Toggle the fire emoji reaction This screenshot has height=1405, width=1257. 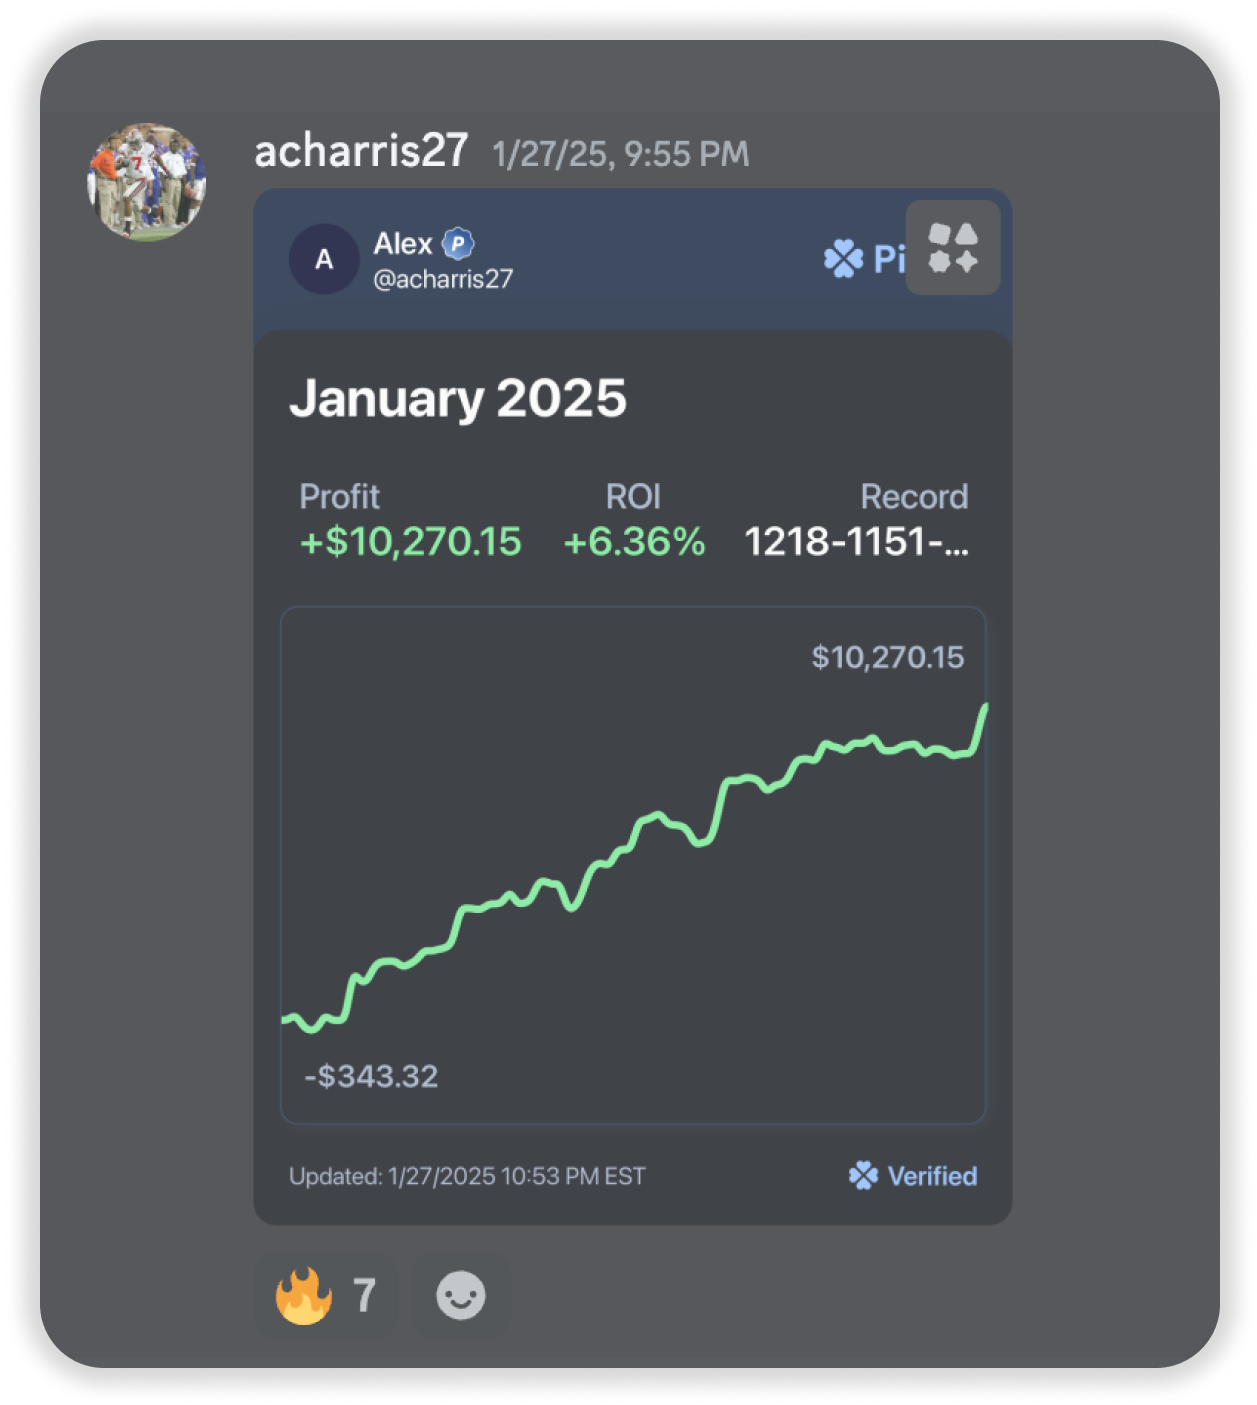(x=325, y=1296)
